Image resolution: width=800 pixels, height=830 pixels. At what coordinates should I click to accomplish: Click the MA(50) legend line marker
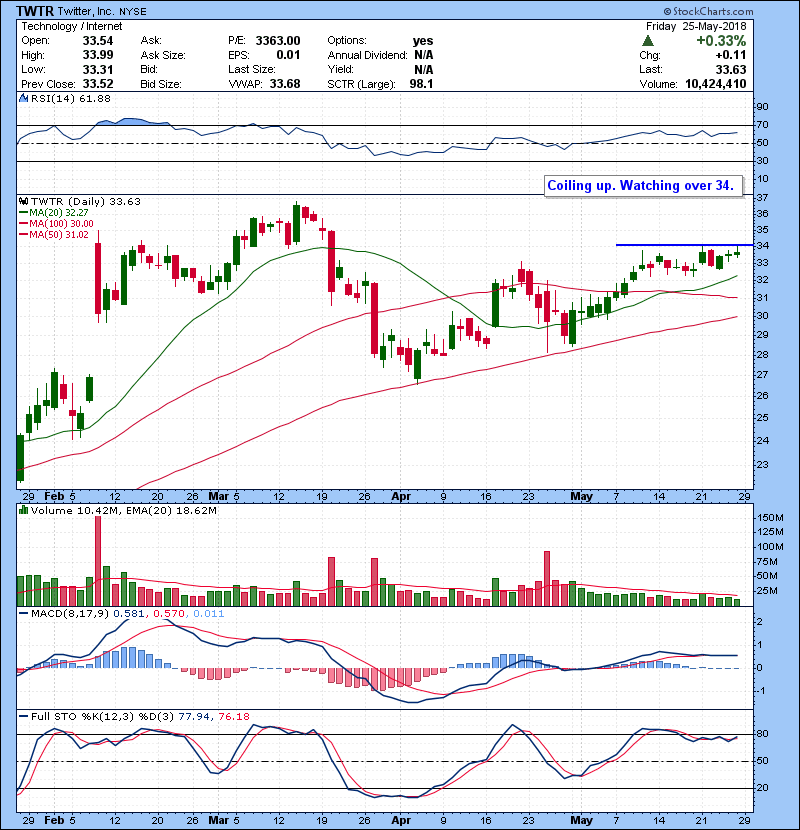[24, 235]
